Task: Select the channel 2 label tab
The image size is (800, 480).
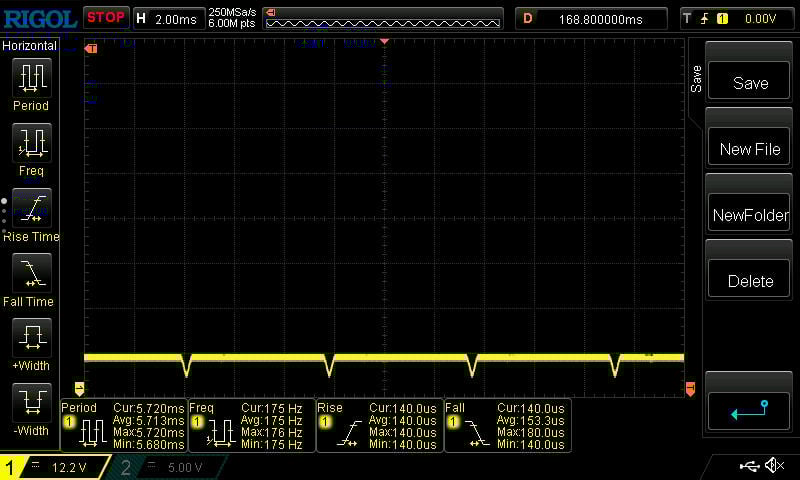Action: pos(126,467)
